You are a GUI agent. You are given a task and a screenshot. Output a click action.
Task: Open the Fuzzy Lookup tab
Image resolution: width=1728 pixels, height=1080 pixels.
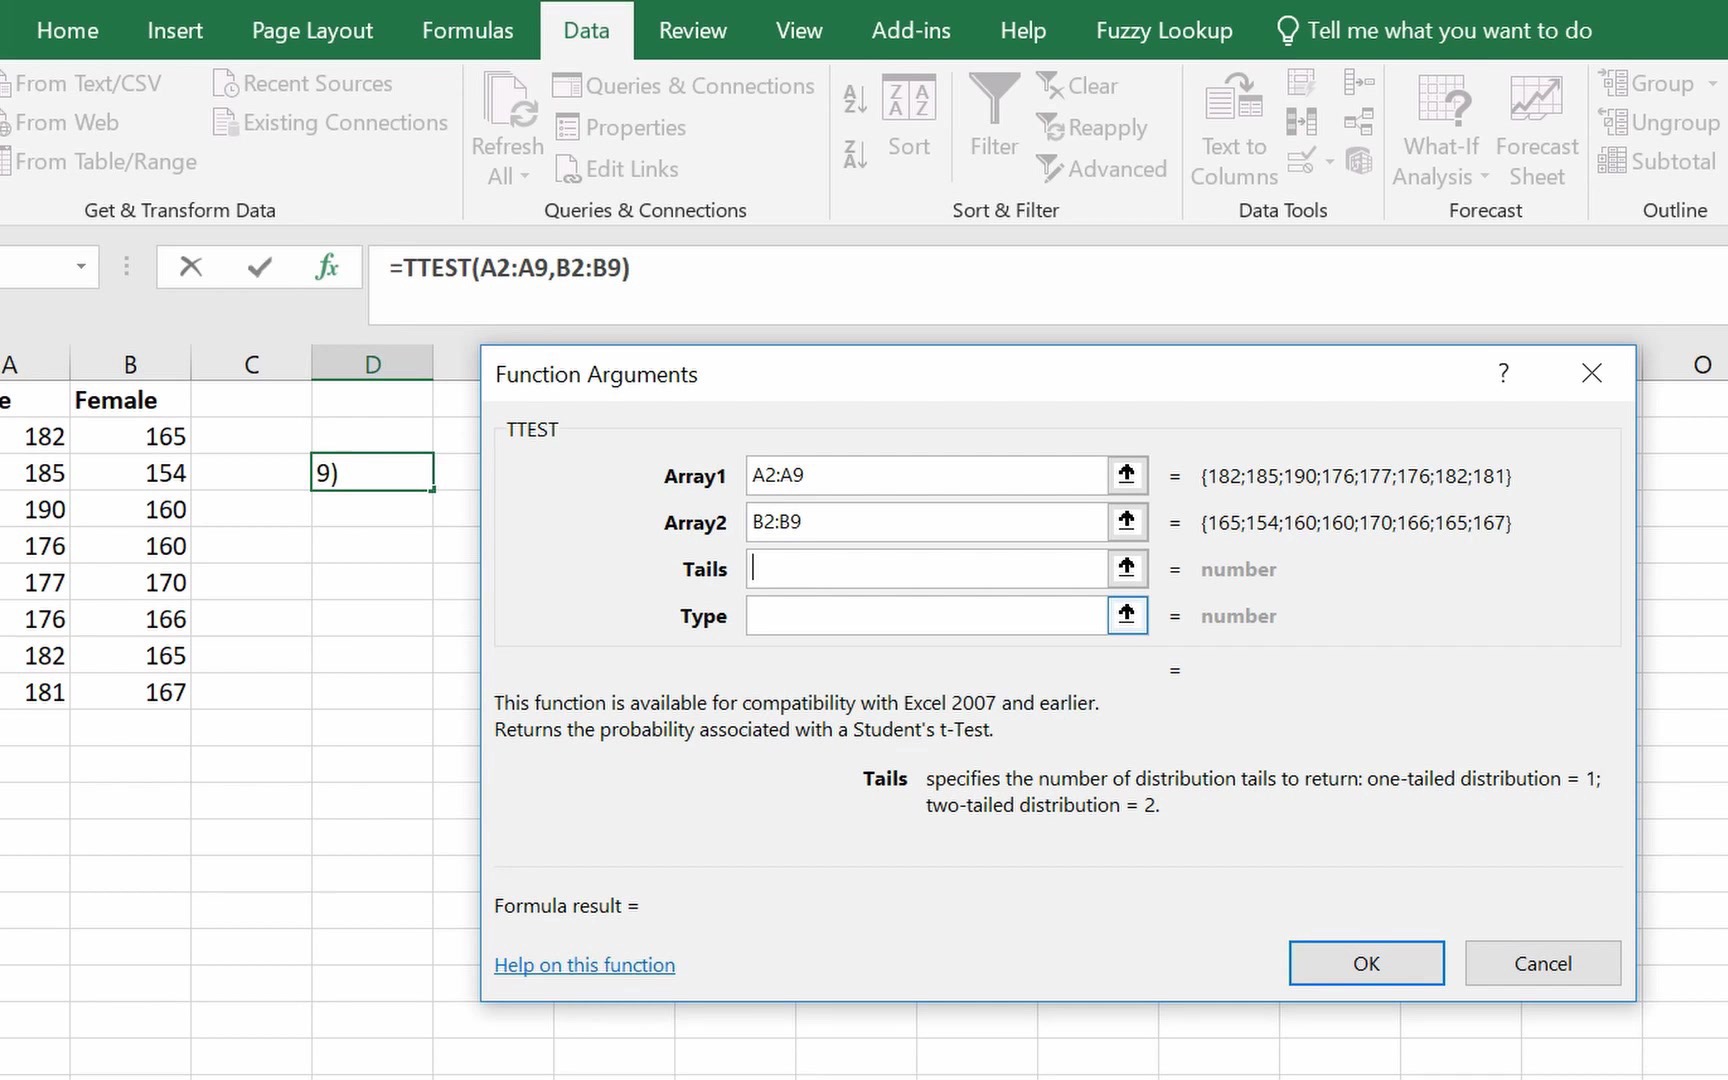point(1163,30)
